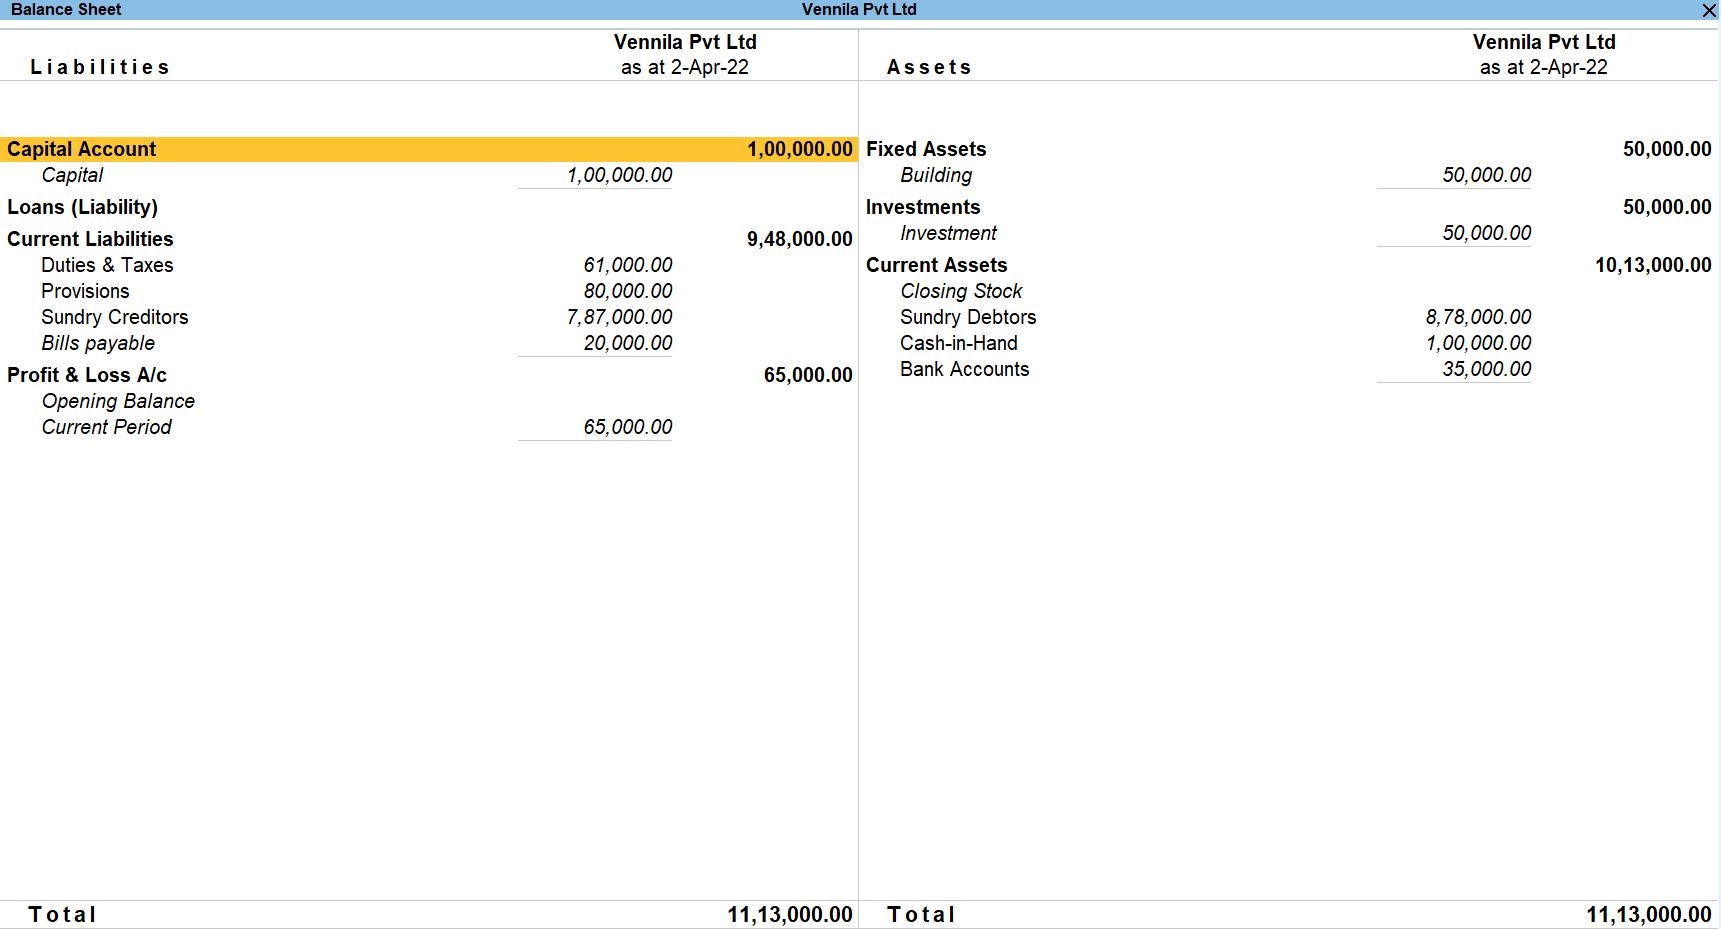
Task: Click the Duties & Taxes amount 61,000.00
Action: coord(628,265)
